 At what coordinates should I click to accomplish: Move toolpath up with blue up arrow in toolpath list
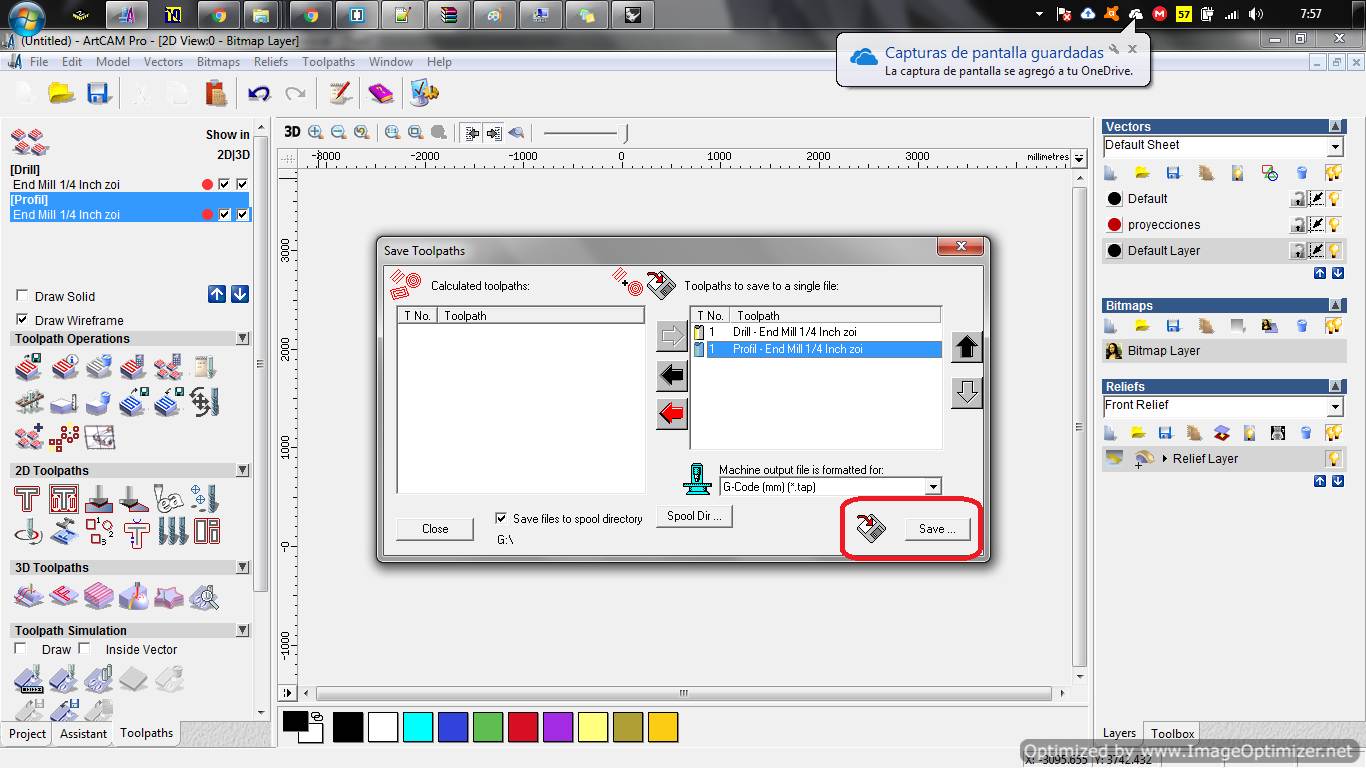217,294
